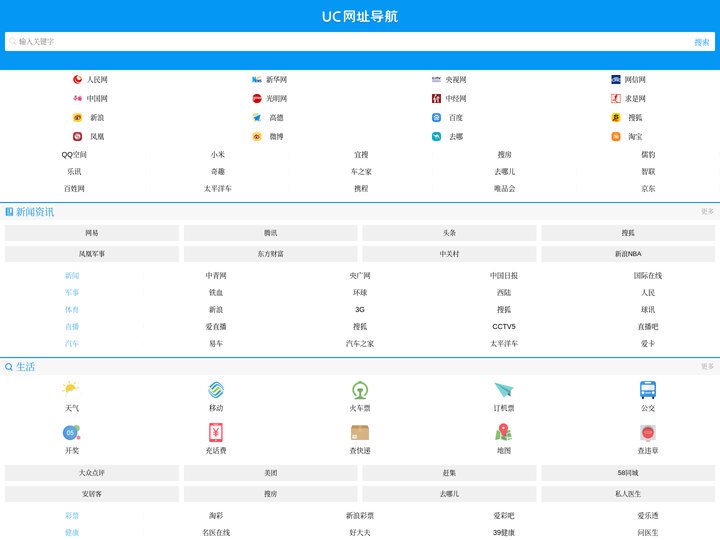Click the 网易 news button

[x=92, y=233]
